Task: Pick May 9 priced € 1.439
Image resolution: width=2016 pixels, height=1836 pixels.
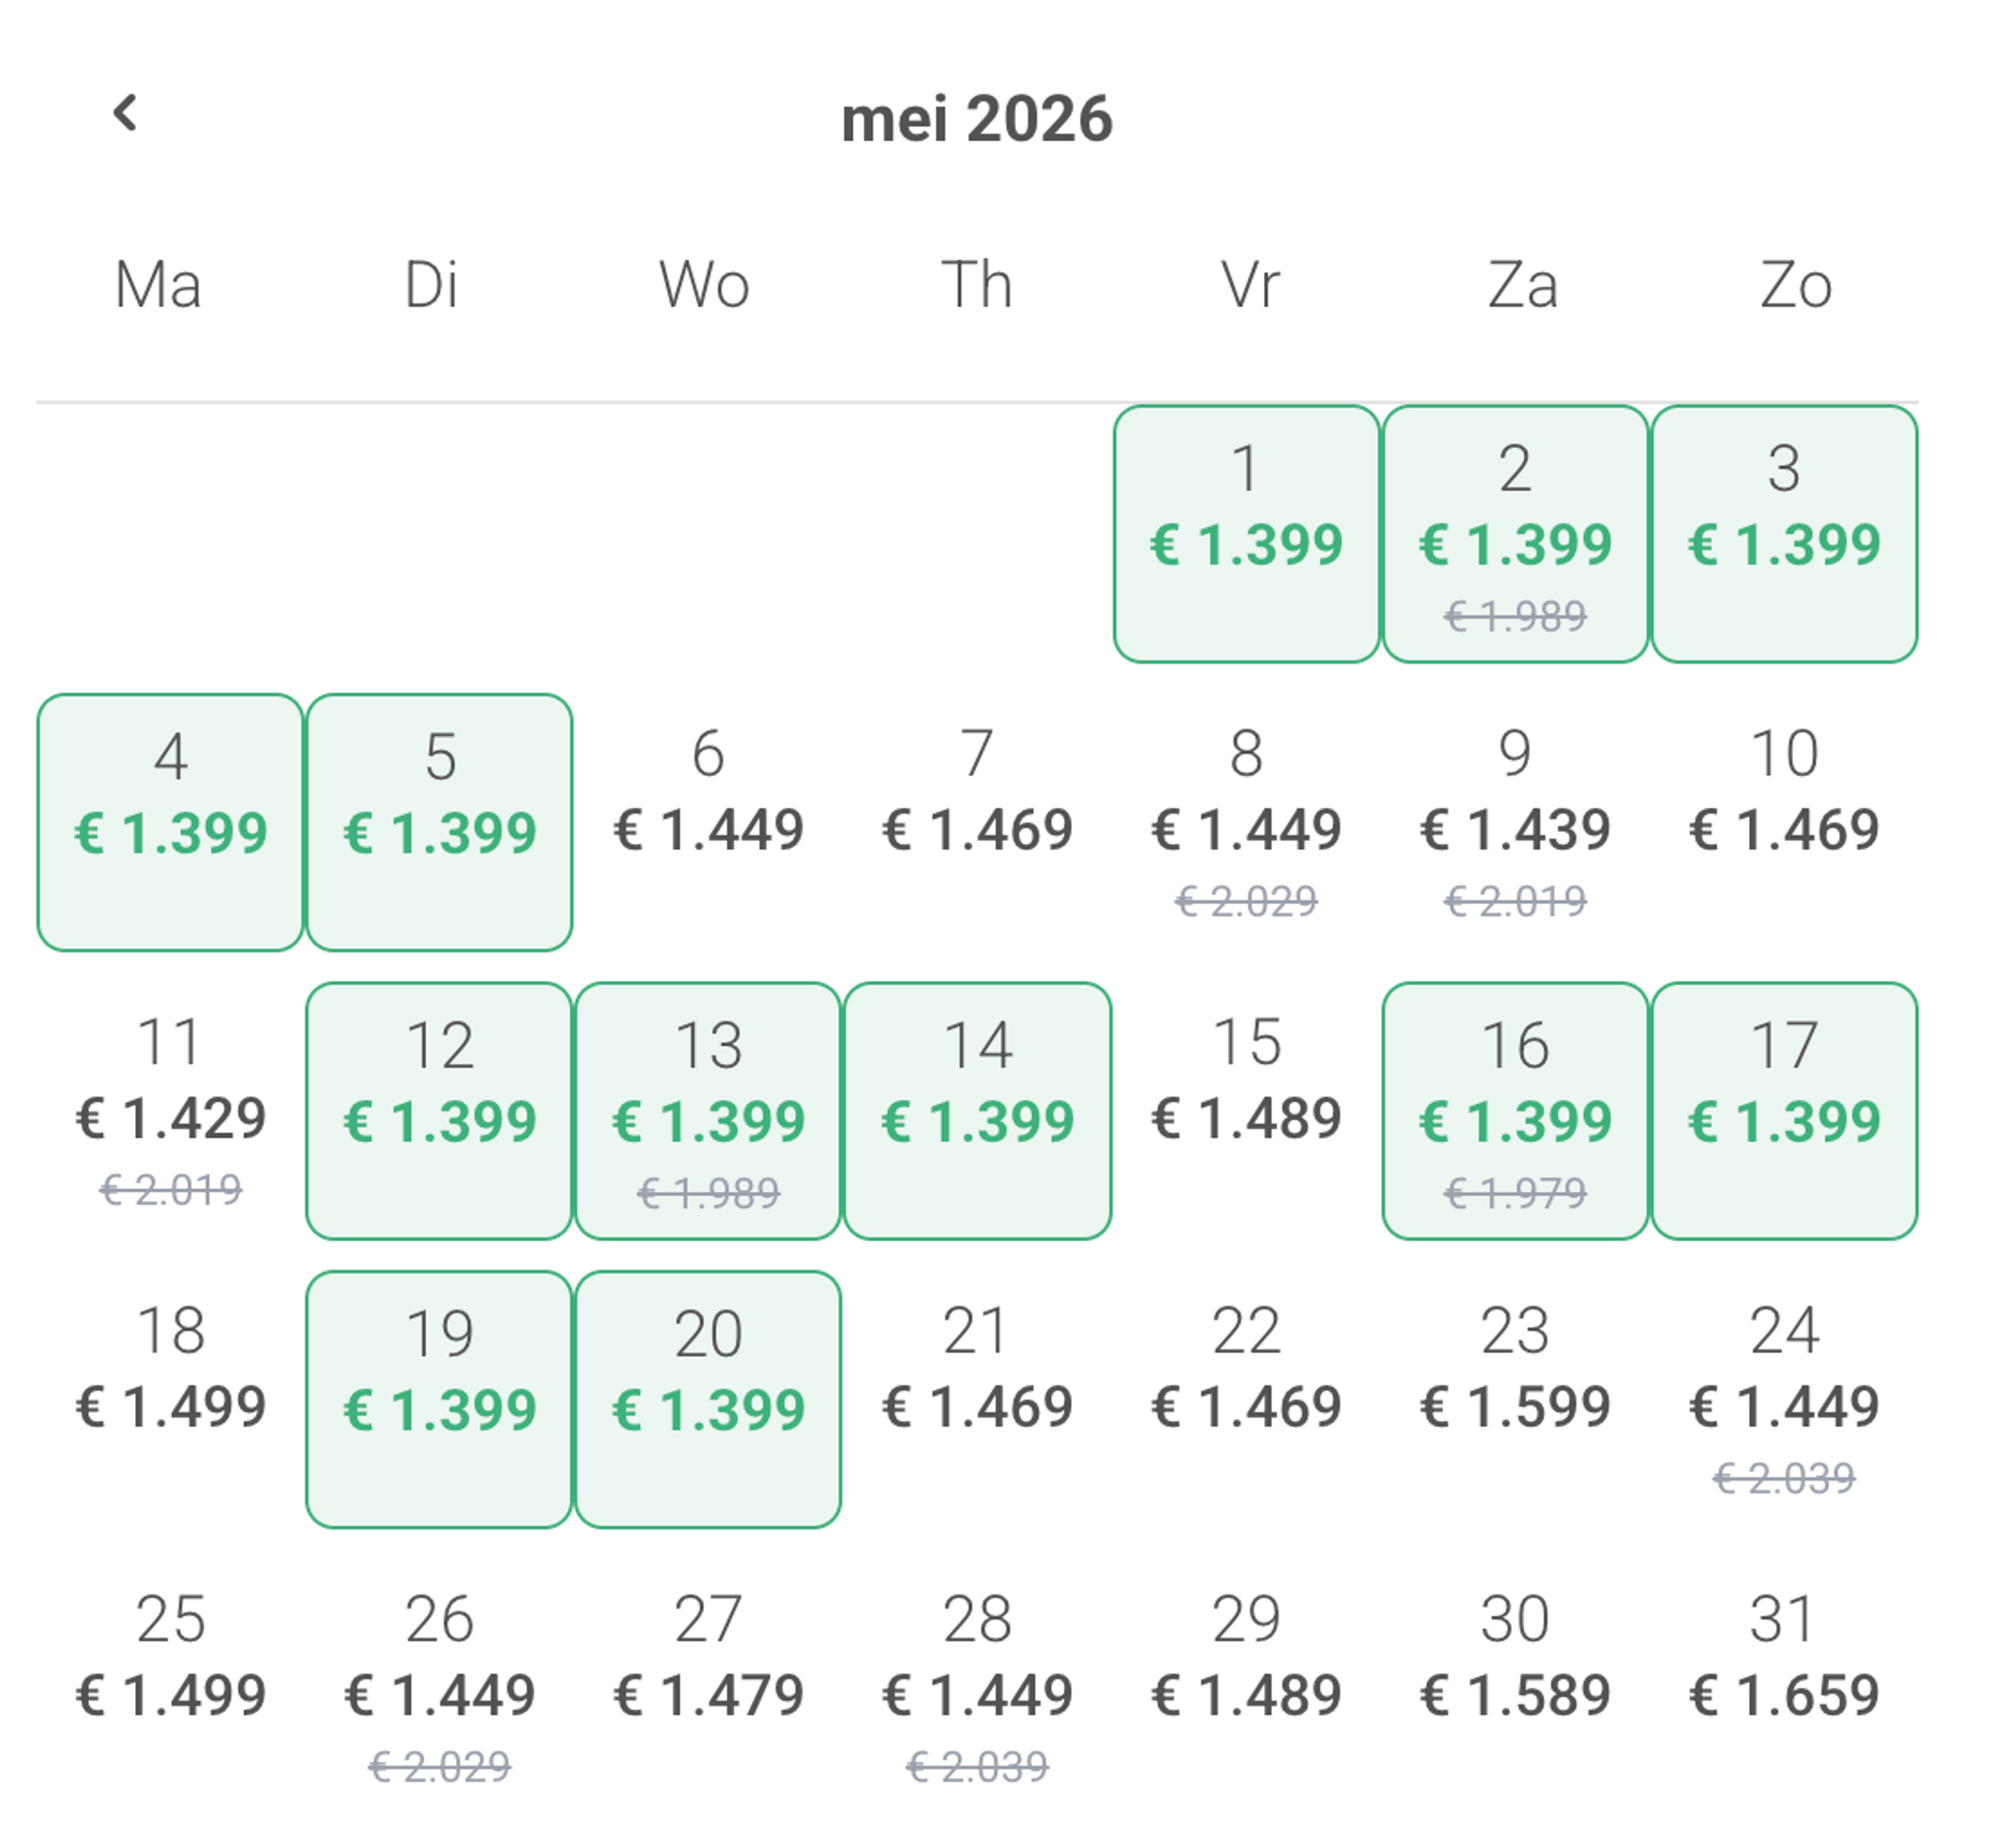Action: (x=1515, y=822)
